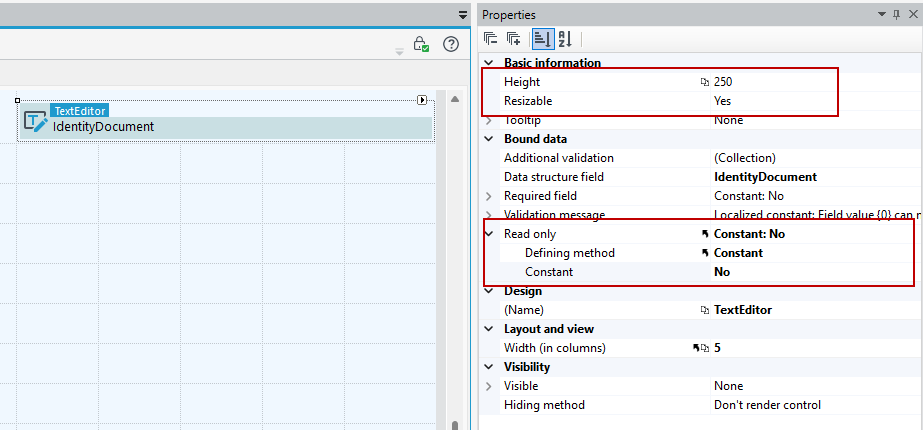The height and width of the screenshot is (430, 923).
Task: Select the TextEditor label tag on canvas
Action: pos(79,111)
